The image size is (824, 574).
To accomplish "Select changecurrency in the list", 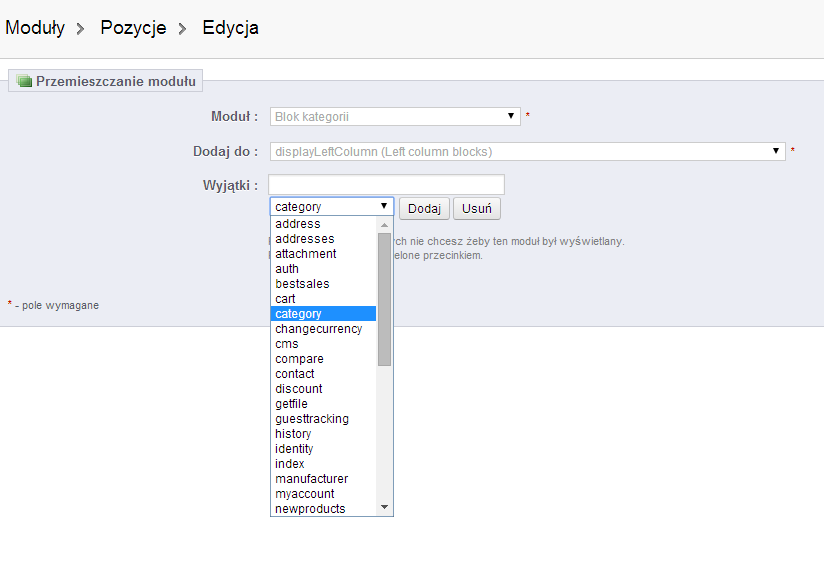I will (324, 329).
